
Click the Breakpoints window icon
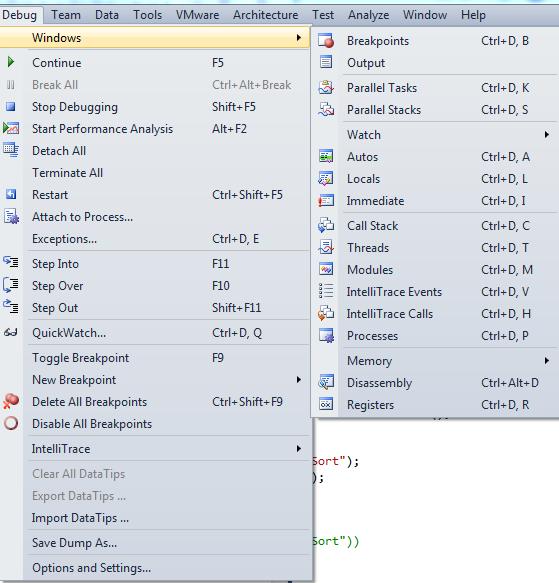click(326, 41)
